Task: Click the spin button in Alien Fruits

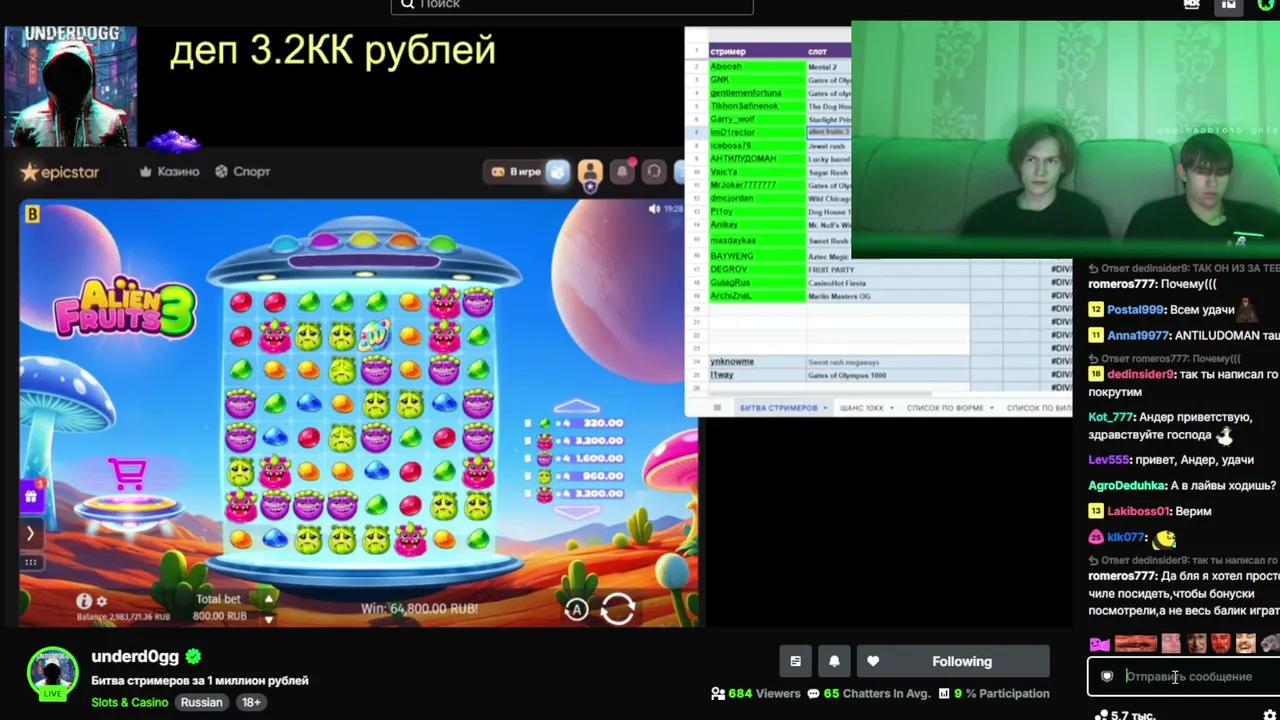Action: click(617, 608)
